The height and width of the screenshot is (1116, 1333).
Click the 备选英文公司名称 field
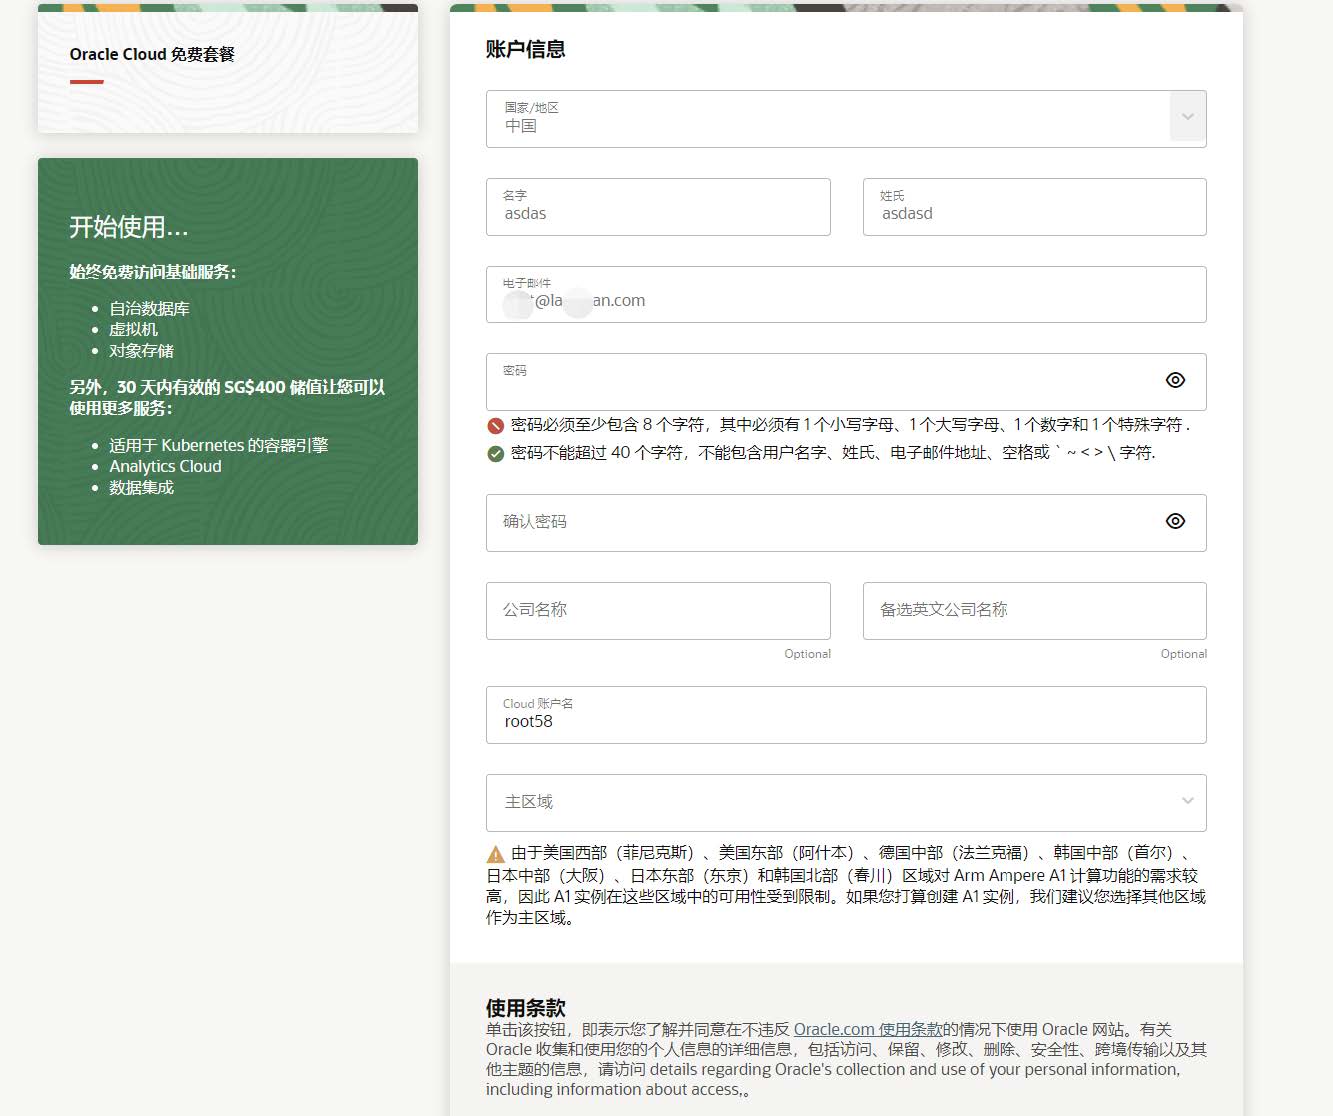pos(1035,611)
